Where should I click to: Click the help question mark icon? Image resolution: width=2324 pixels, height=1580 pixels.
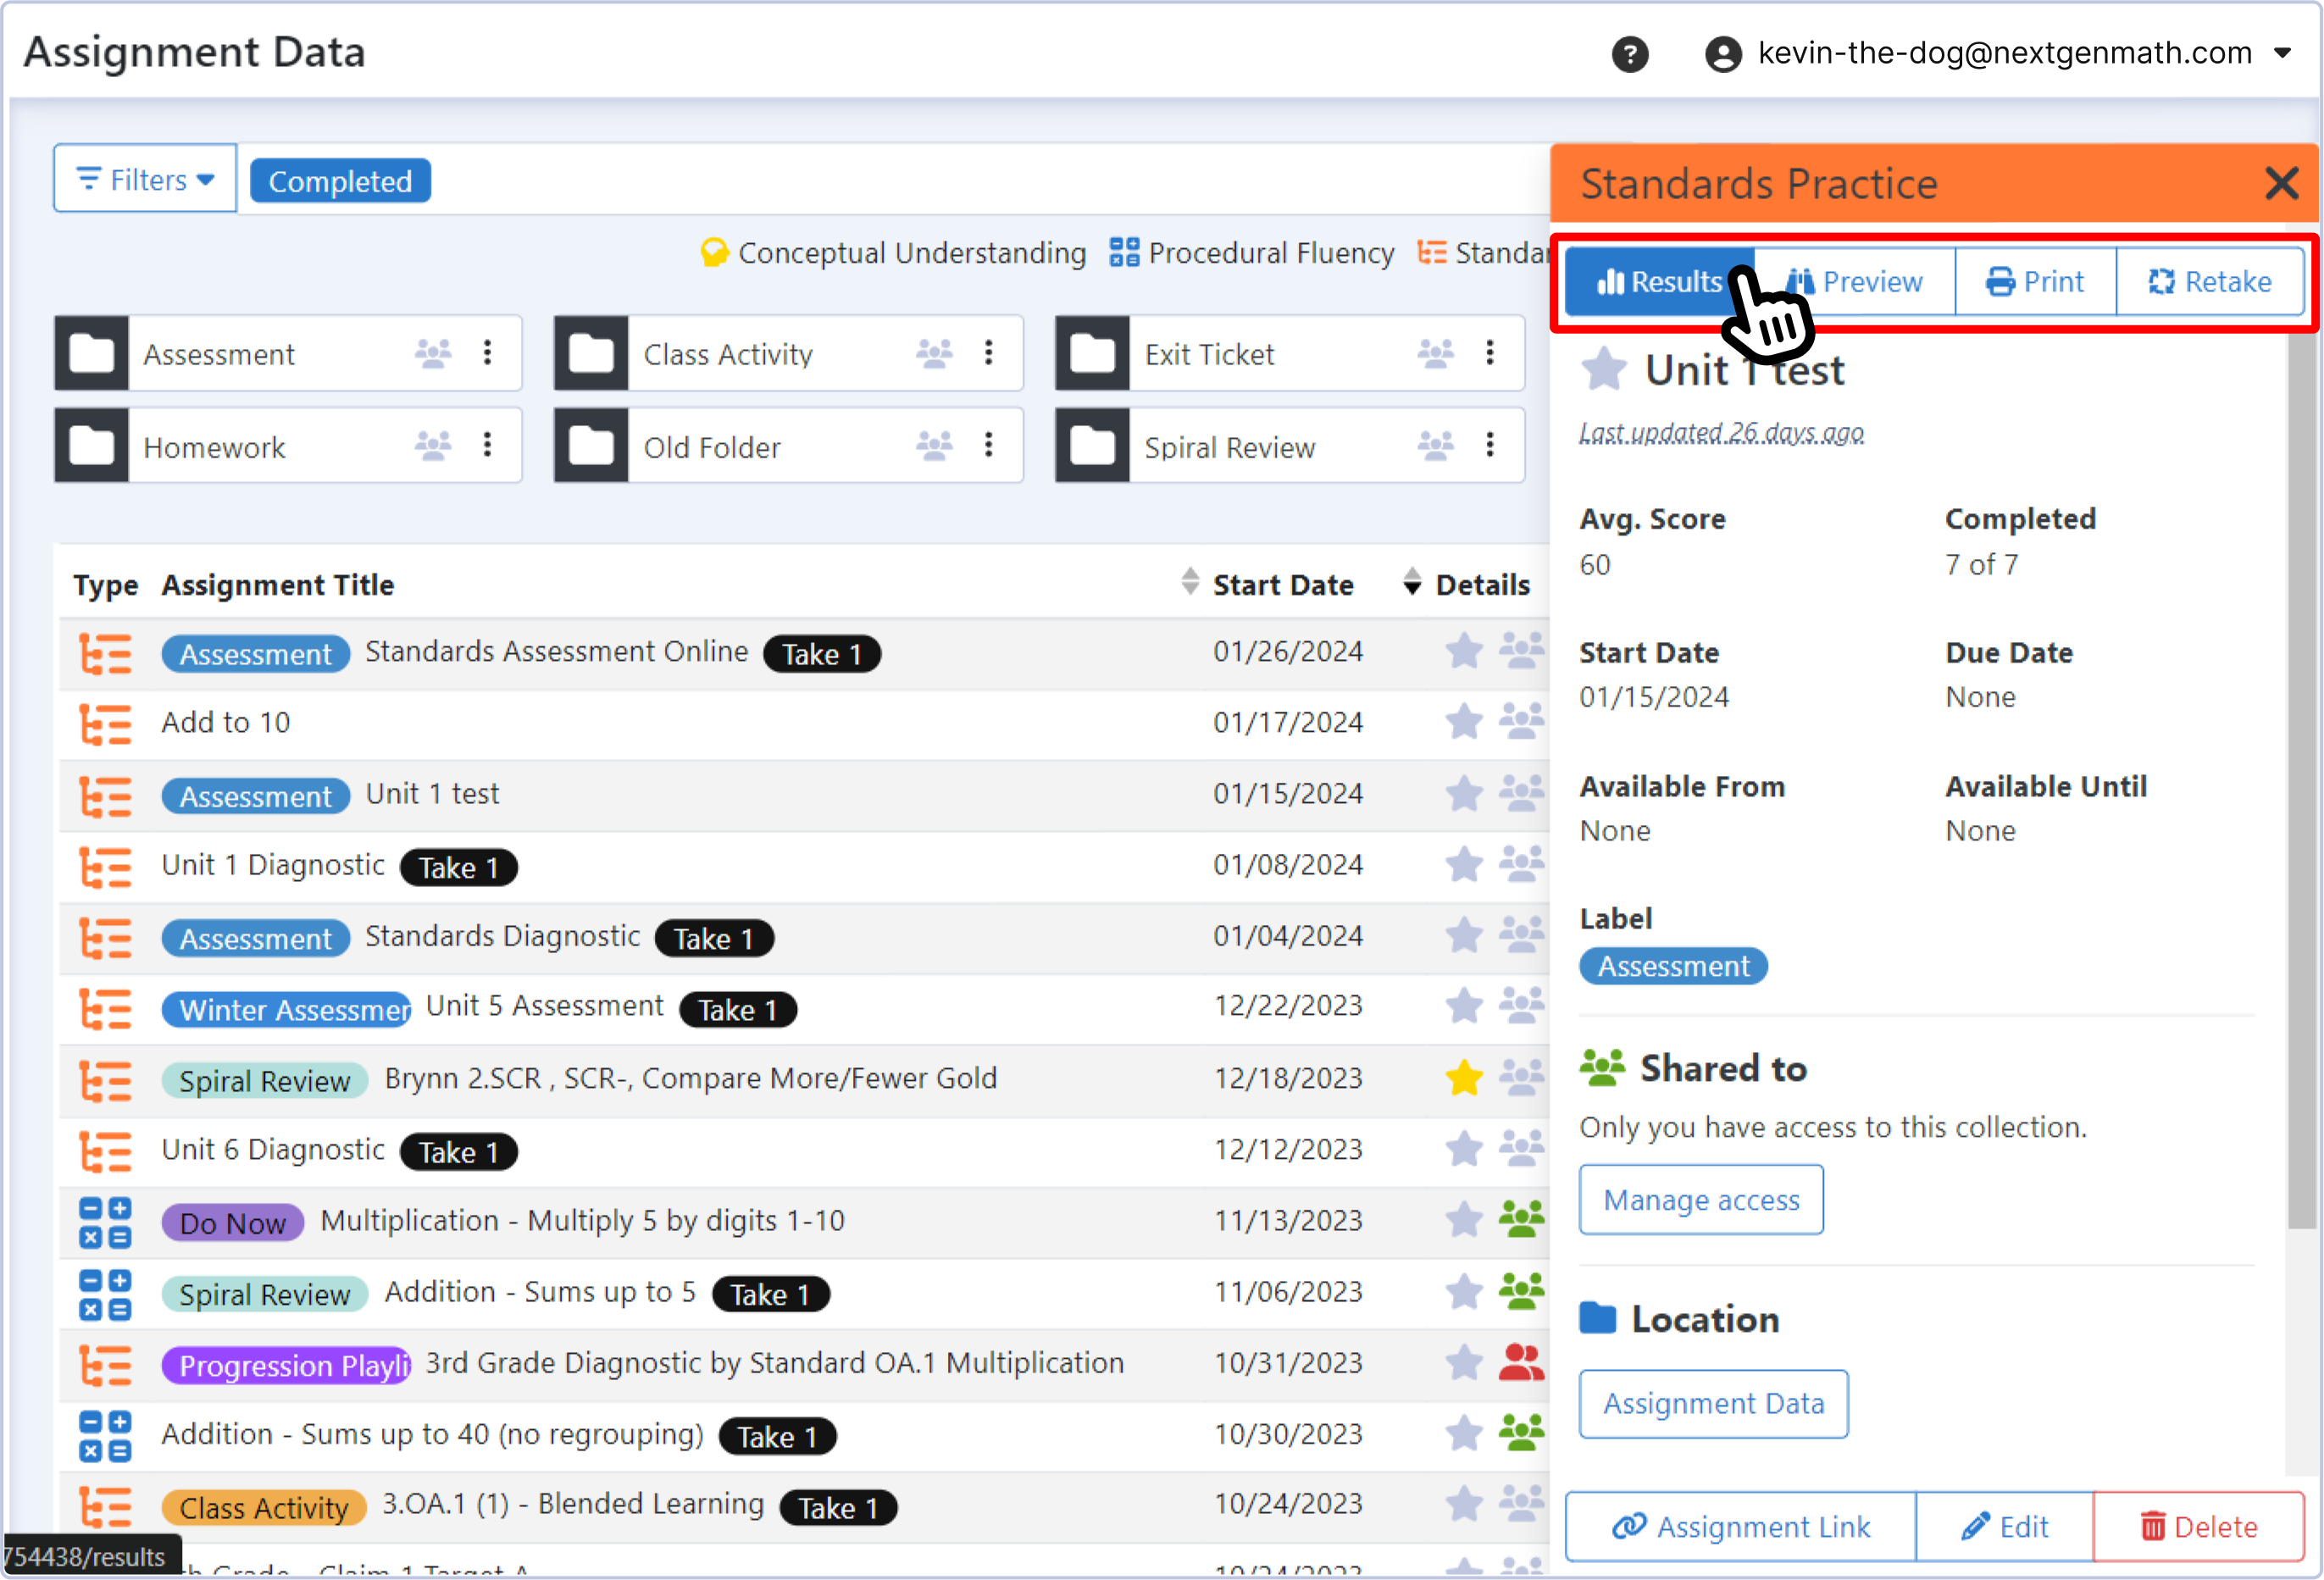tap(1631, 55)
